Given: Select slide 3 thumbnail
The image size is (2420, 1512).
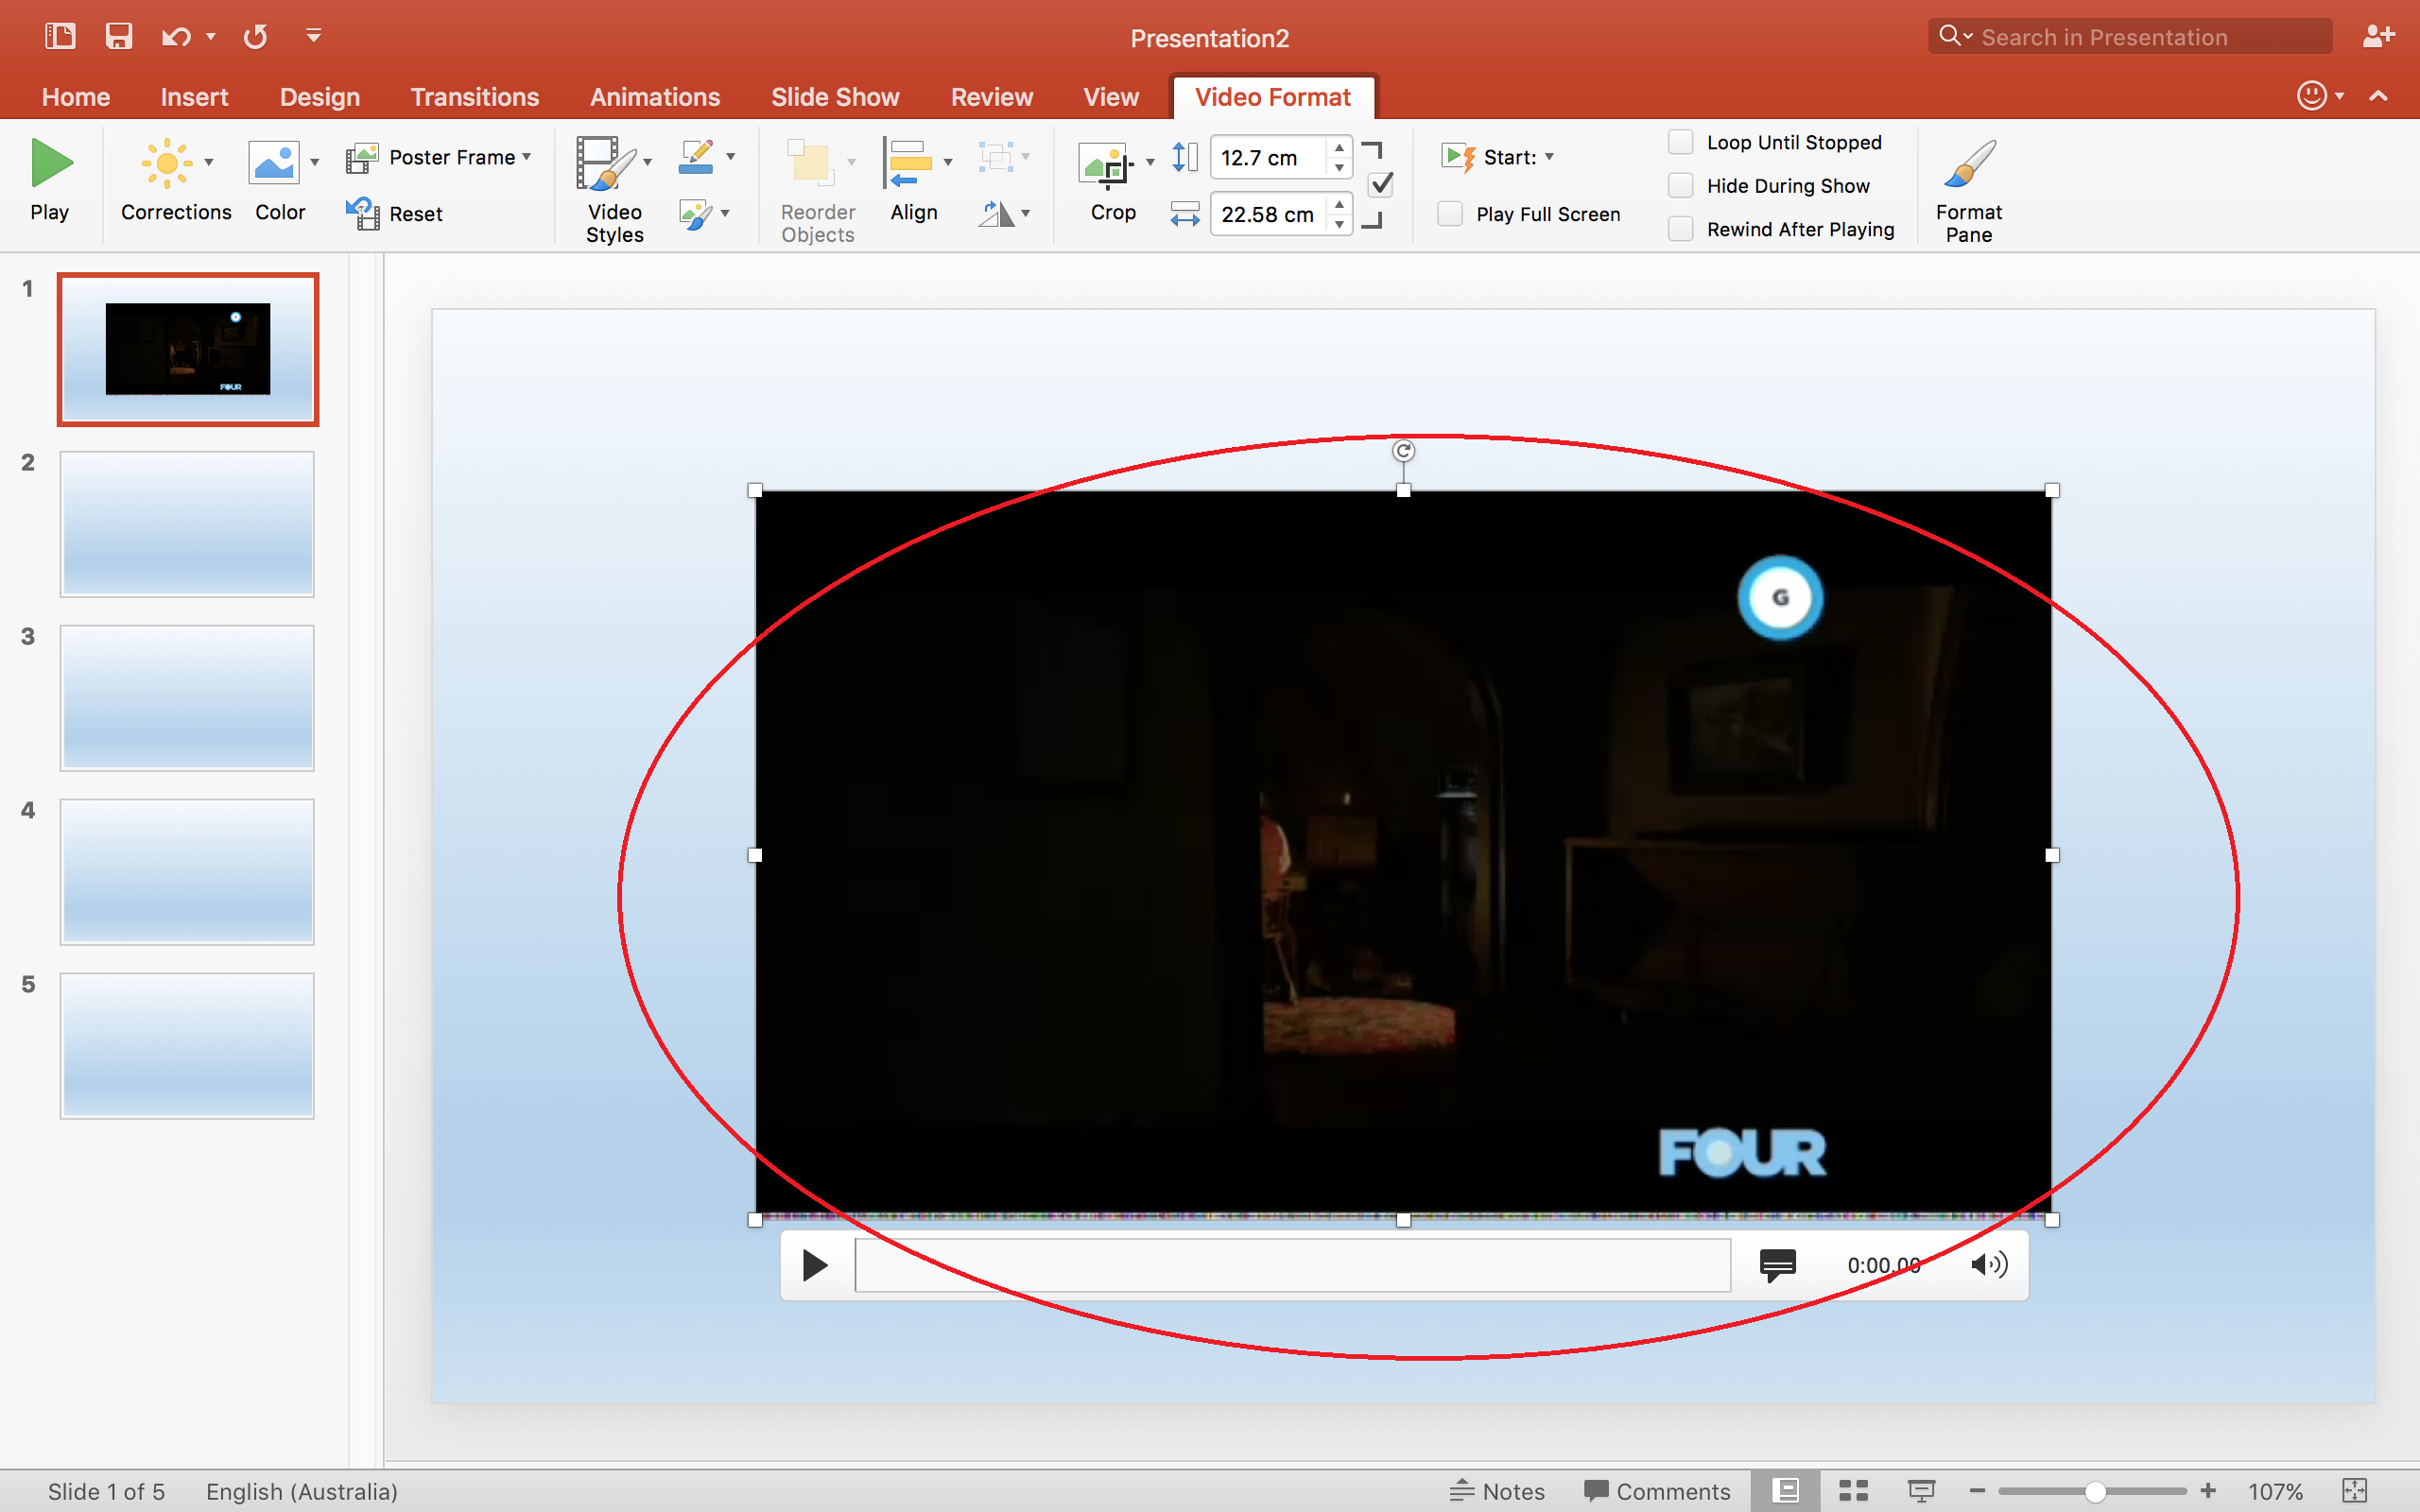Looking at the screenshot, I should (x=187, y=698).
